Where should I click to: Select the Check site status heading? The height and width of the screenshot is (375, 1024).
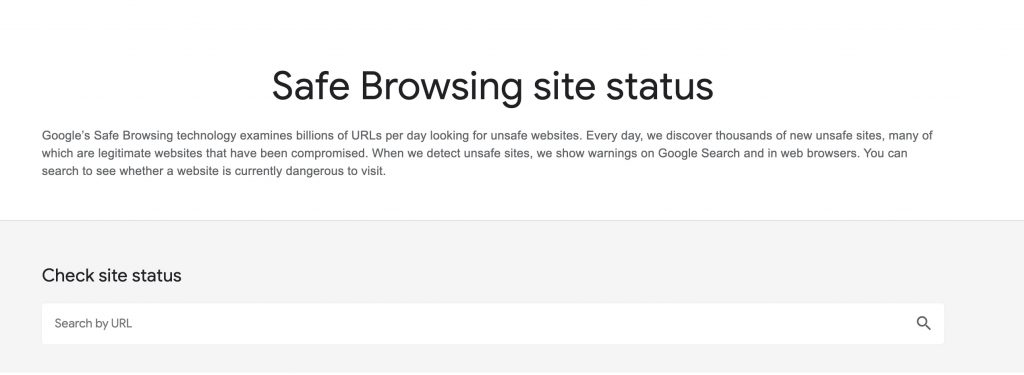(x=112, y=275)
